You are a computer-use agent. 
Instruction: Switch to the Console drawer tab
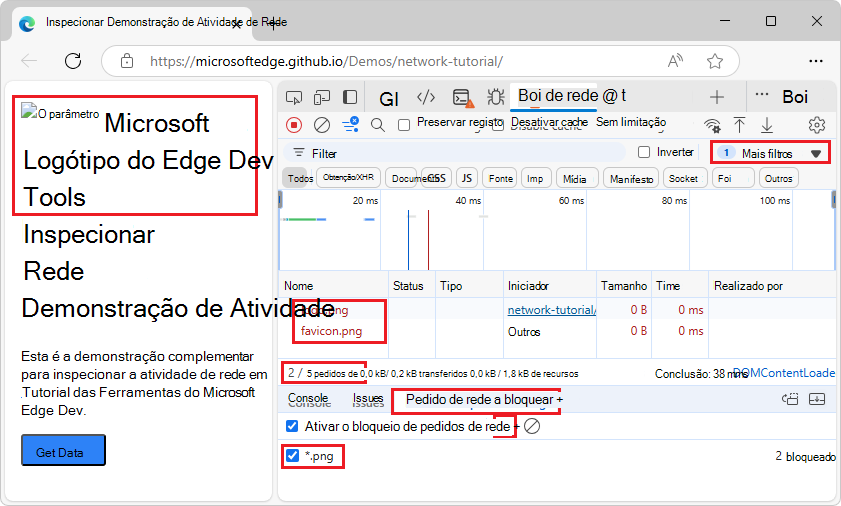308,399
